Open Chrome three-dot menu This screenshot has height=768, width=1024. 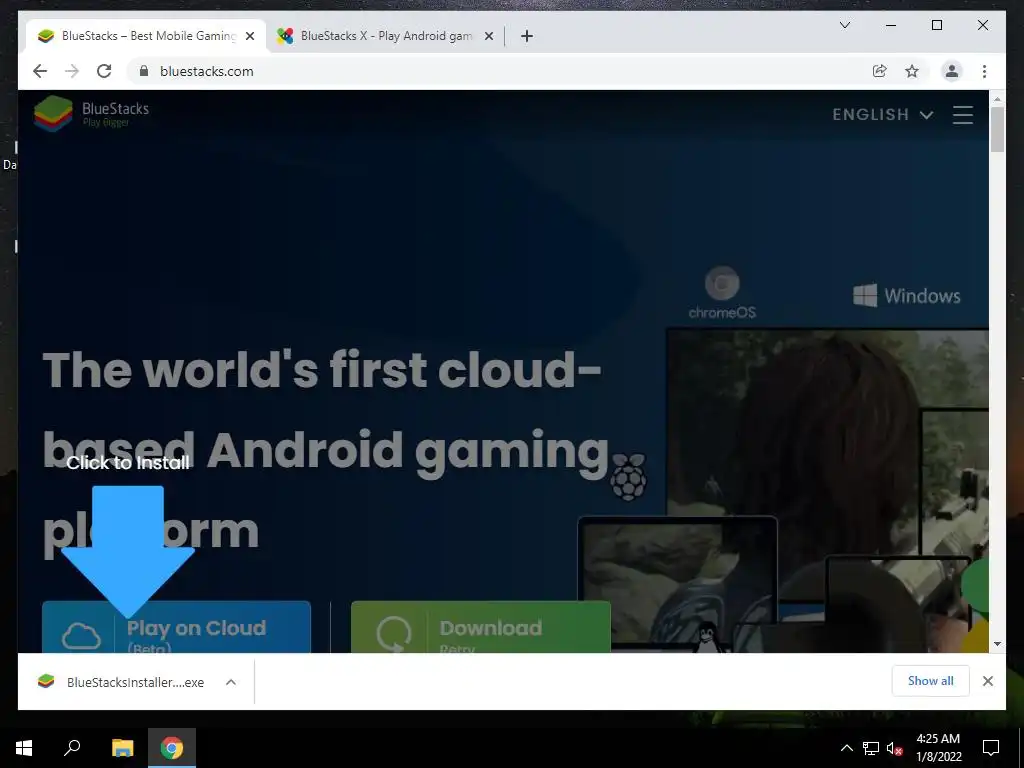984,71
